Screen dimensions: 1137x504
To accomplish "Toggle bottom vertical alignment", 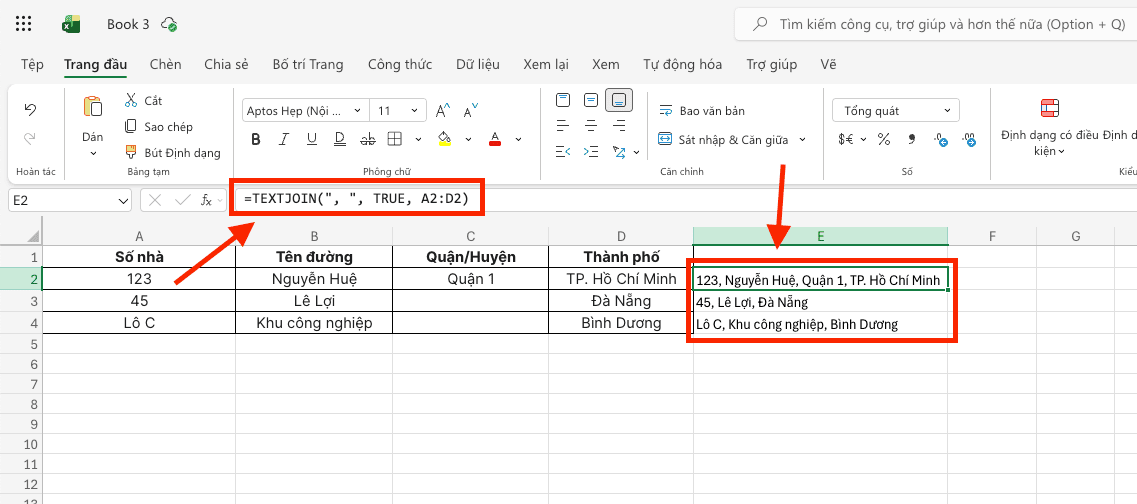I will 621,100.
